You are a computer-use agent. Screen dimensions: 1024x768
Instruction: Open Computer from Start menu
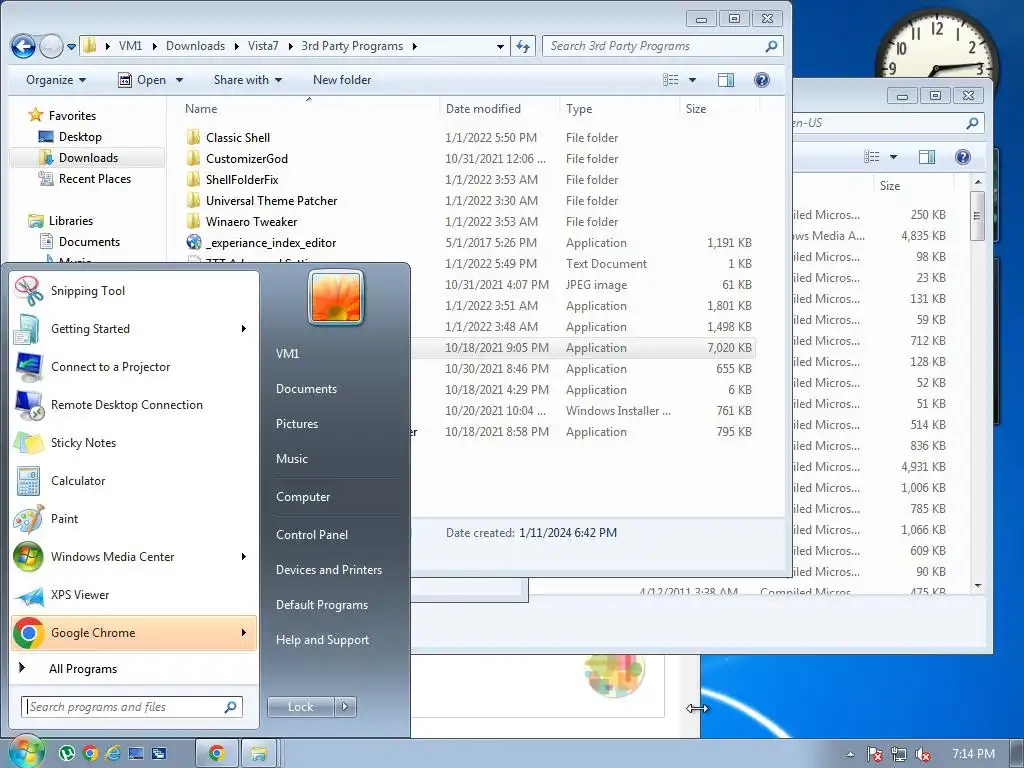(x=303, y=496)
